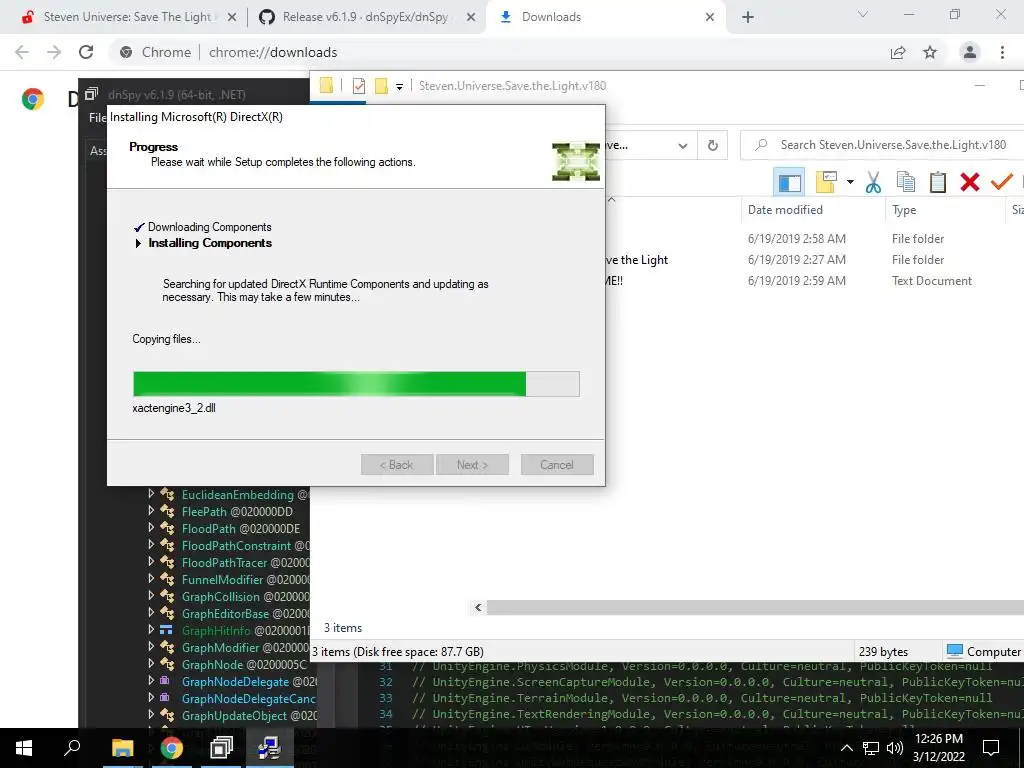This screenshot has height=768, width=1024.
Task: Click the new folder icon in Explorer title bar
Action: (x=381, y=86)
